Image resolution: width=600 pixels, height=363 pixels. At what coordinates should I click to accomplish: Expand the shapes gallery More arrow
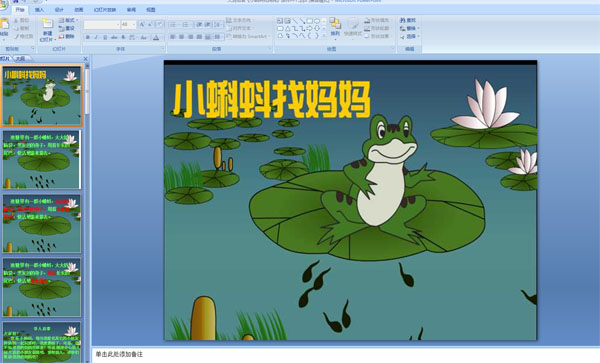(x=324, y=36)
